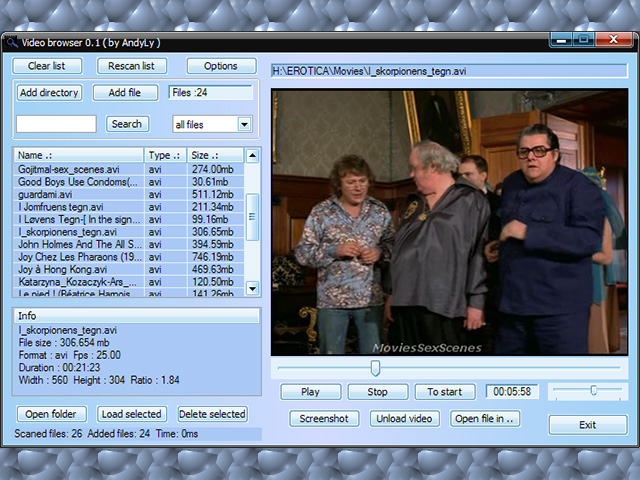Click the Add file button

tap(125, 93)
